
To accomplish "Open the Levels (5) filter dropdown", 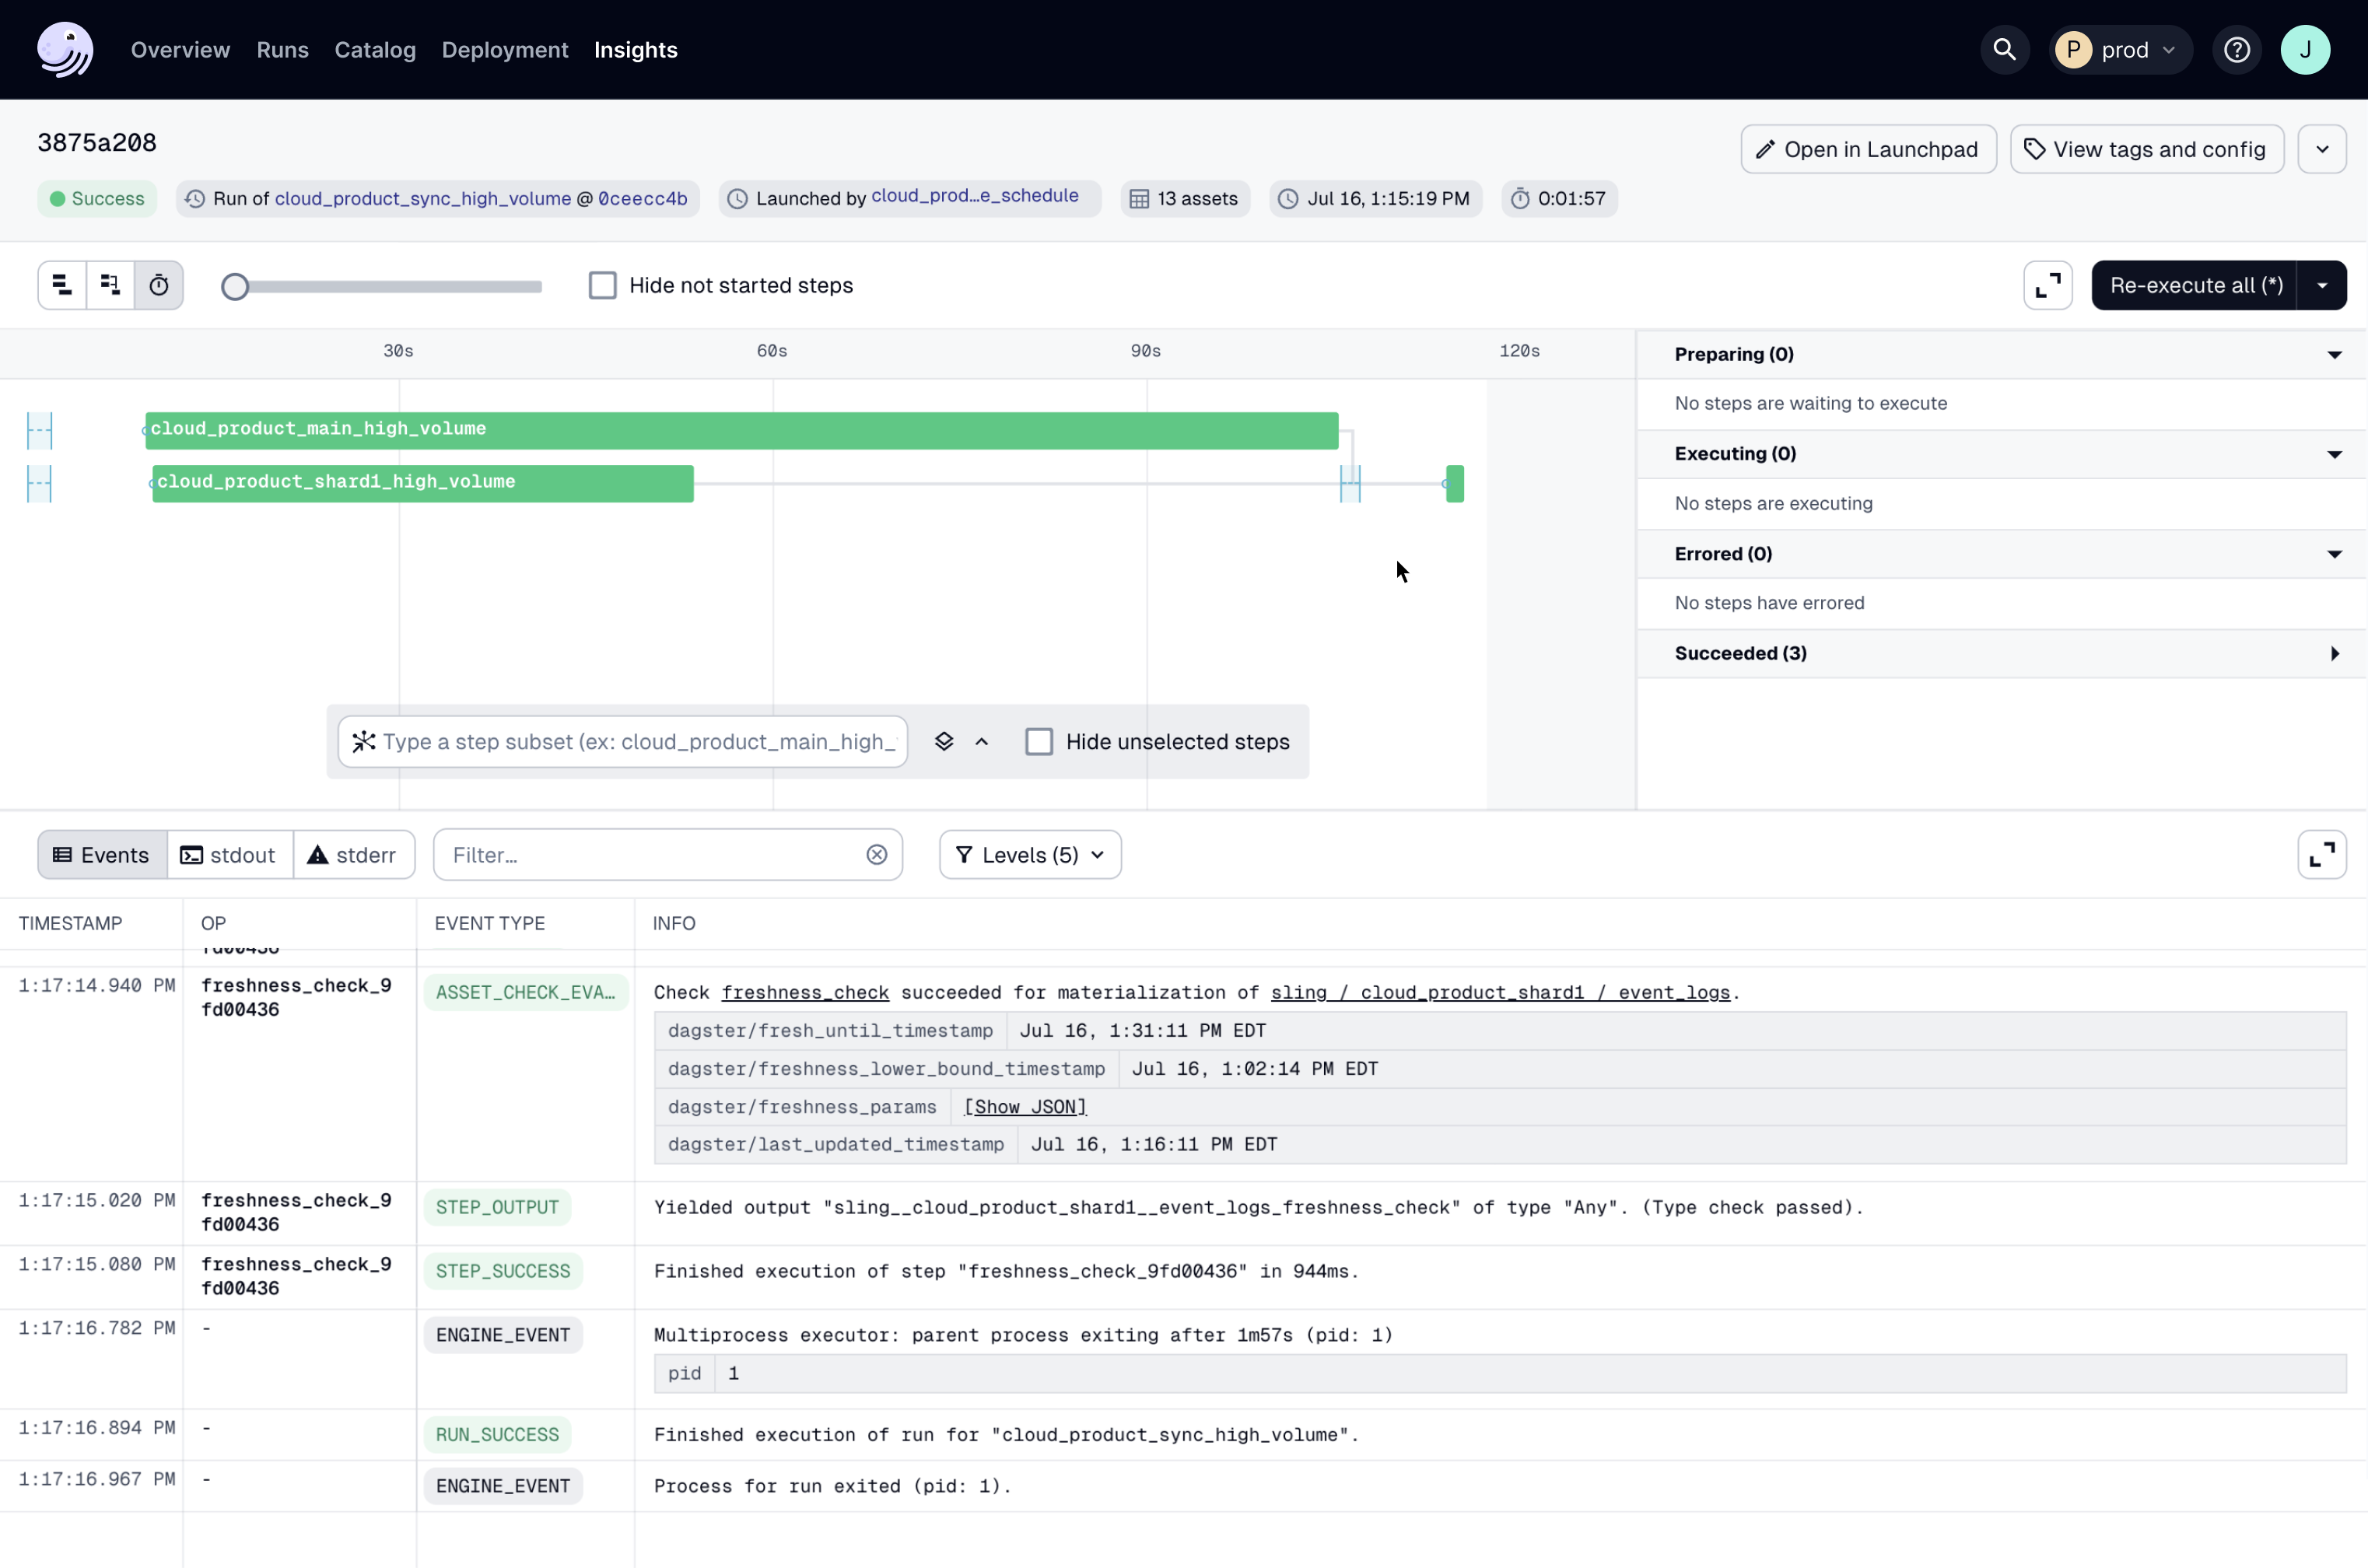I will pos(1029,855).
